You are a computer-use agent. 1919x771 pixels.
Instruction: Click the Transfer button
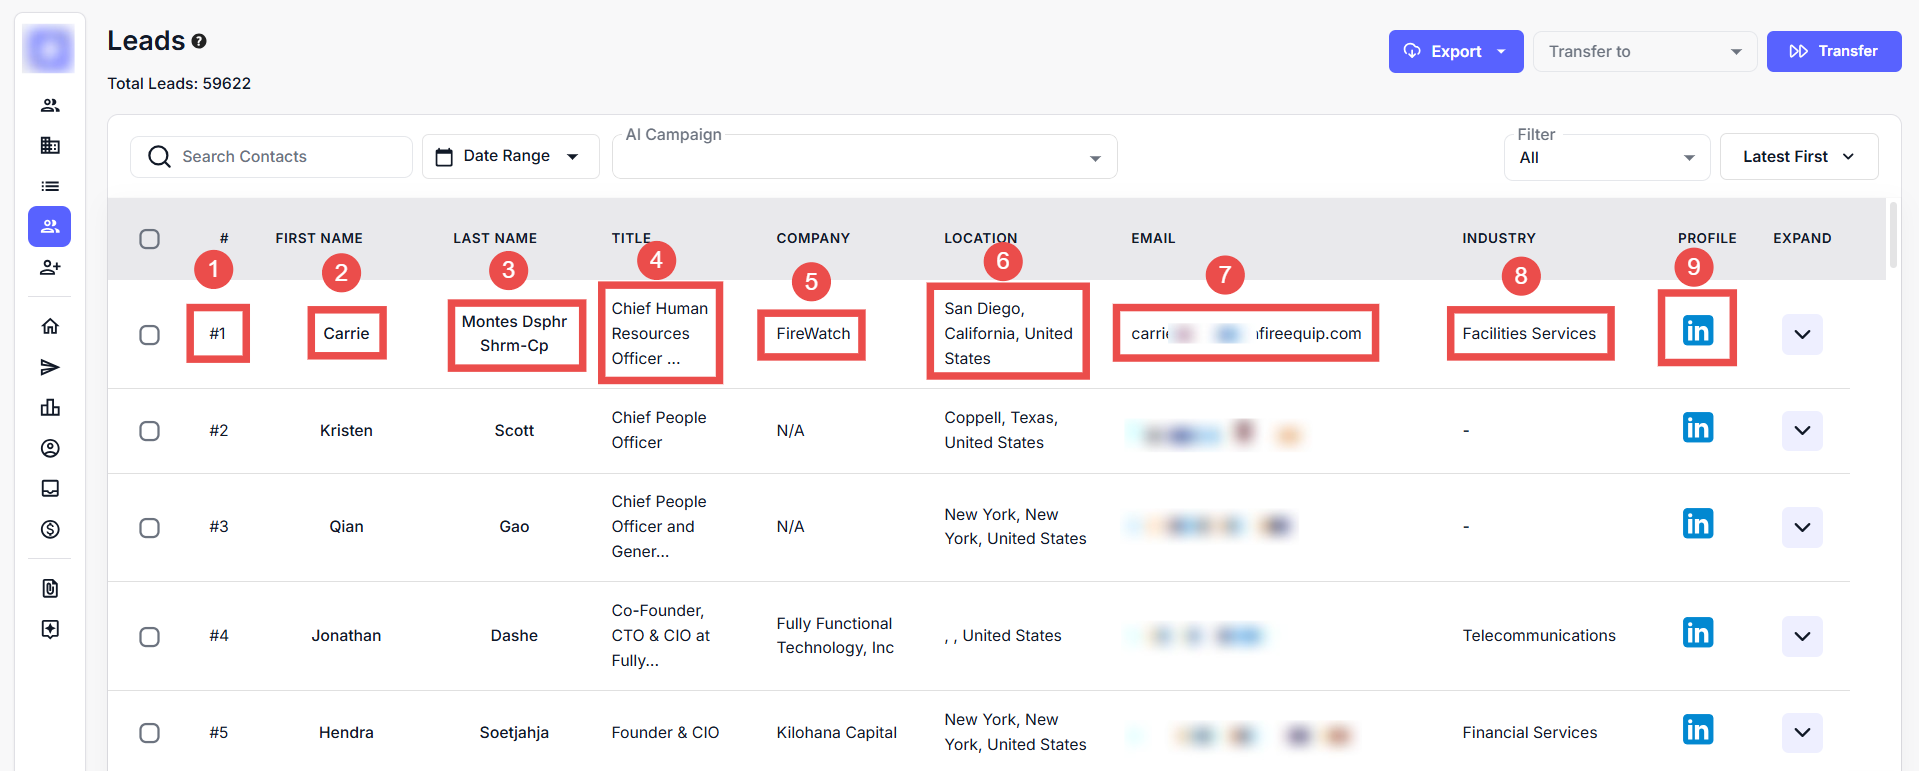1833,51
